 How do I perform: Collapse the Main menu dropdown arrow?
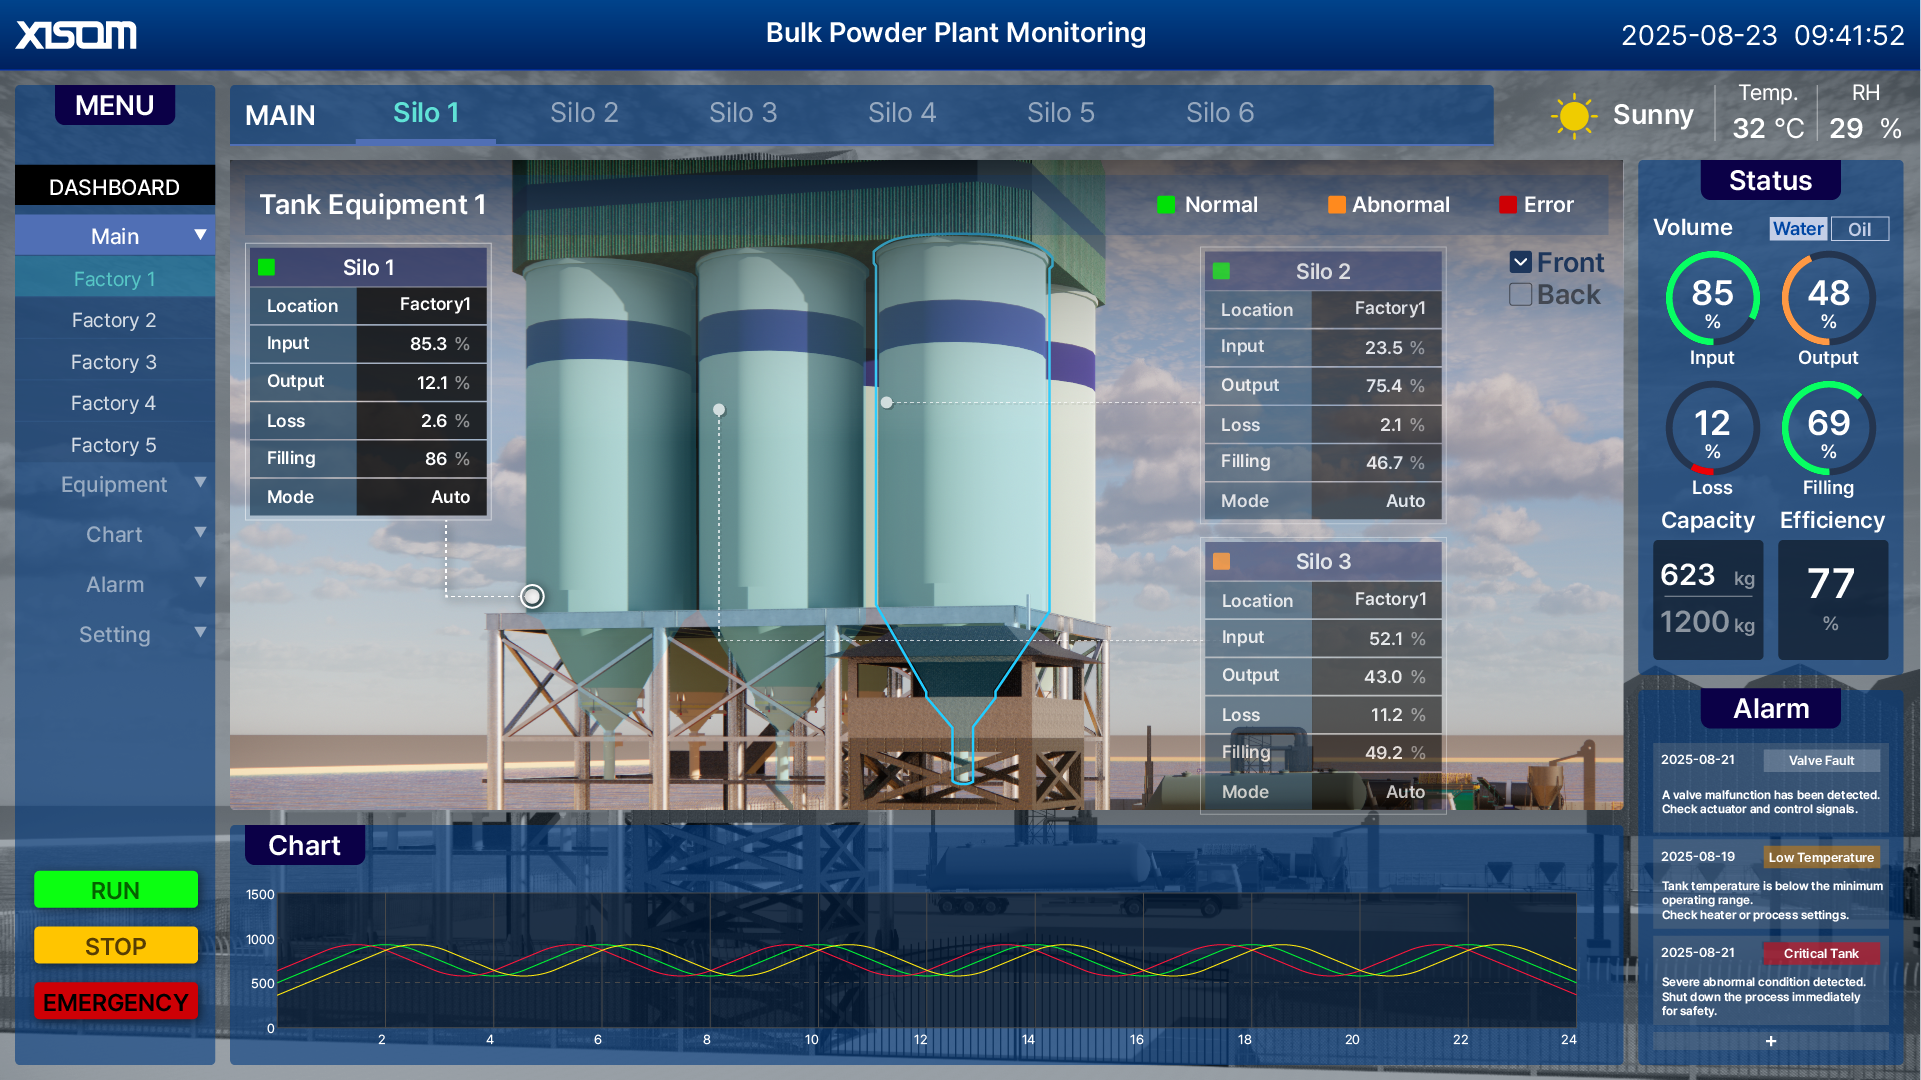(x=200, y=235)
